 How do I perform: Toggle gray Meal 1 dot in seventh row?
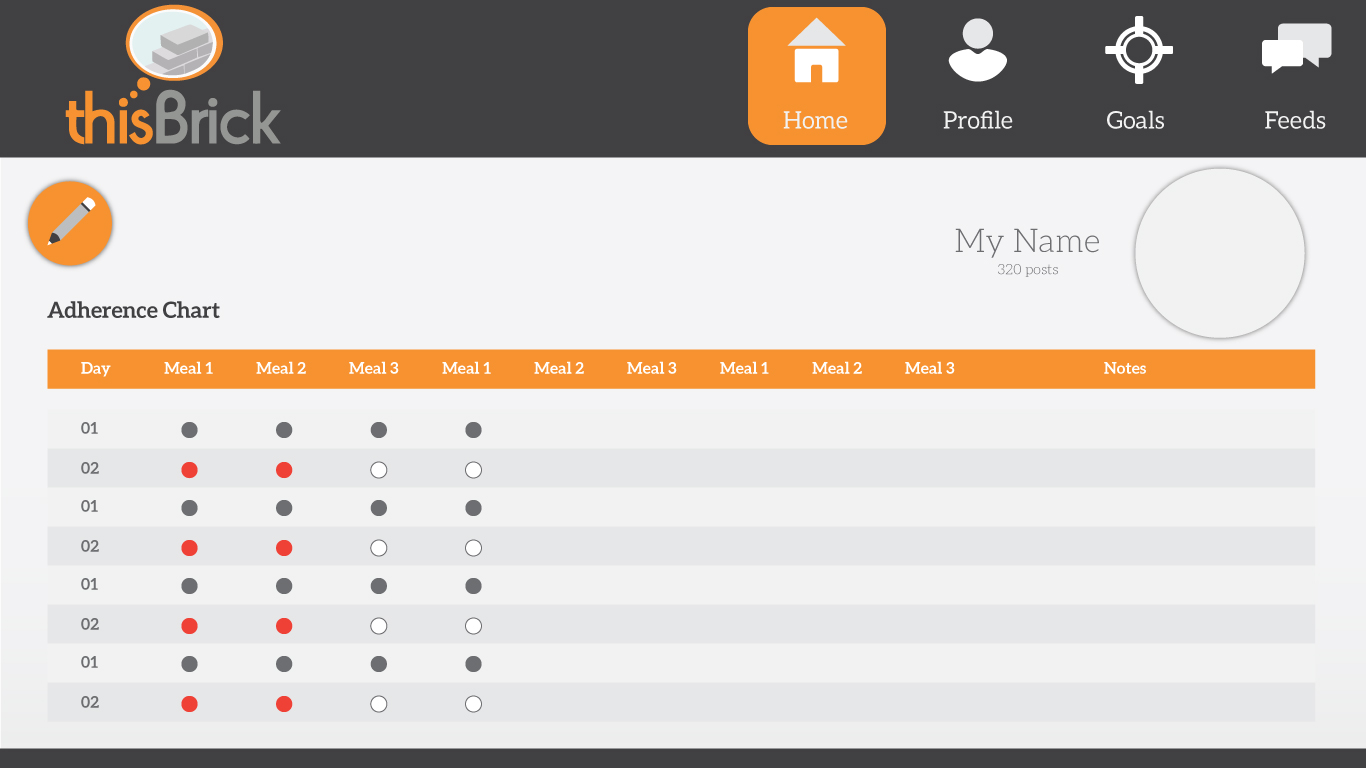(x=189, y=664)
